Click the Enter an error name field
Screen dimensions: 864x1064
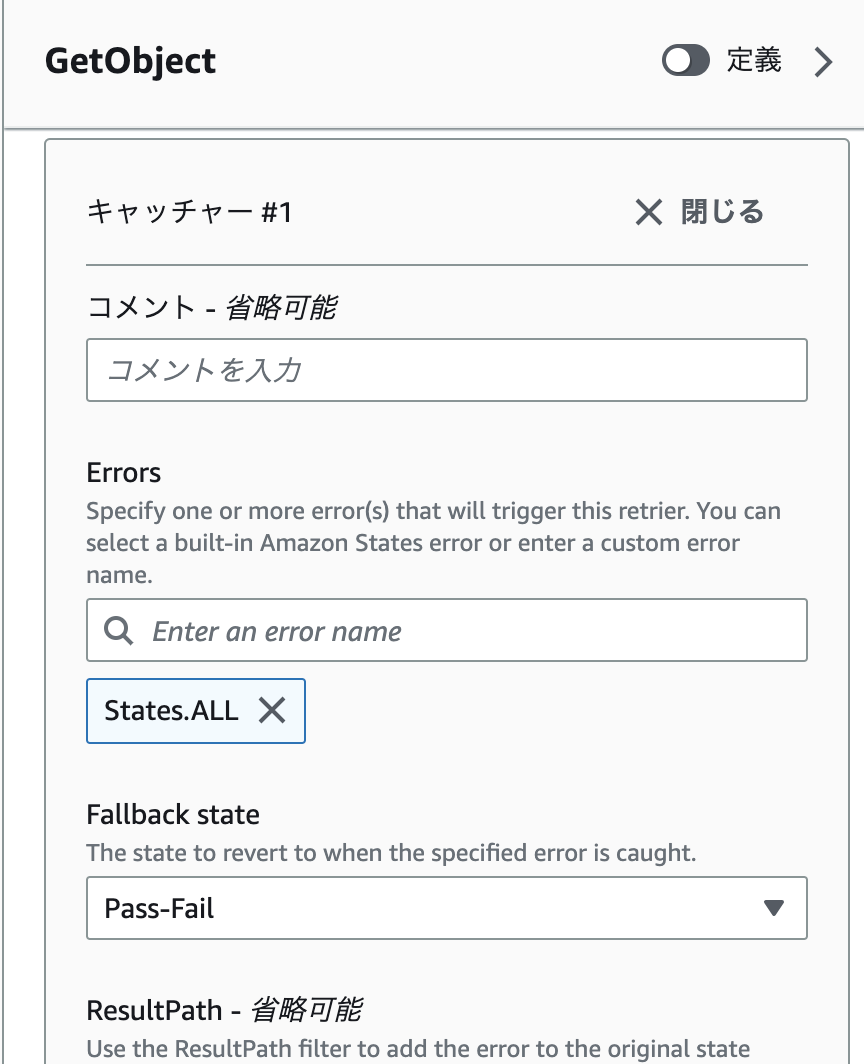tap(447, 630)
